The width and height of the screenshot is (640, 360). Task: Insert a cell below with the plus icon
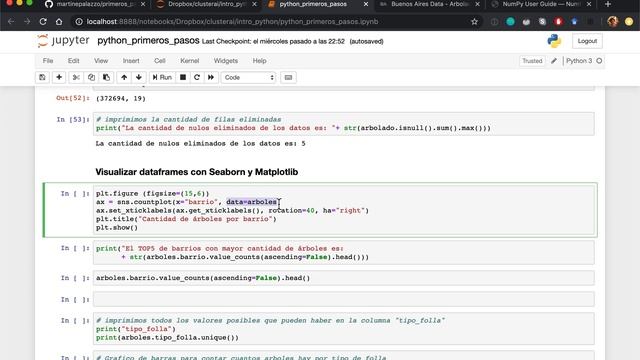[59, 78]
